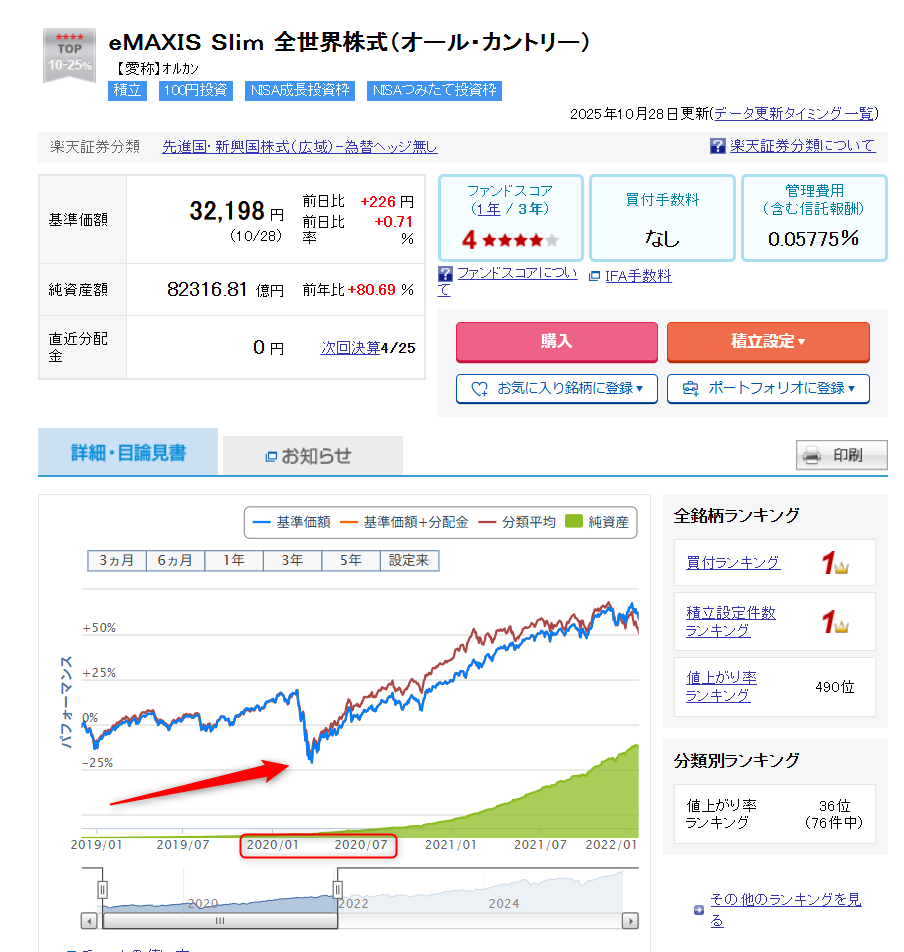Hide the 純資産 area in chart legend
Viewport: 904px width, 952px height.
click(x=597, y=522)
